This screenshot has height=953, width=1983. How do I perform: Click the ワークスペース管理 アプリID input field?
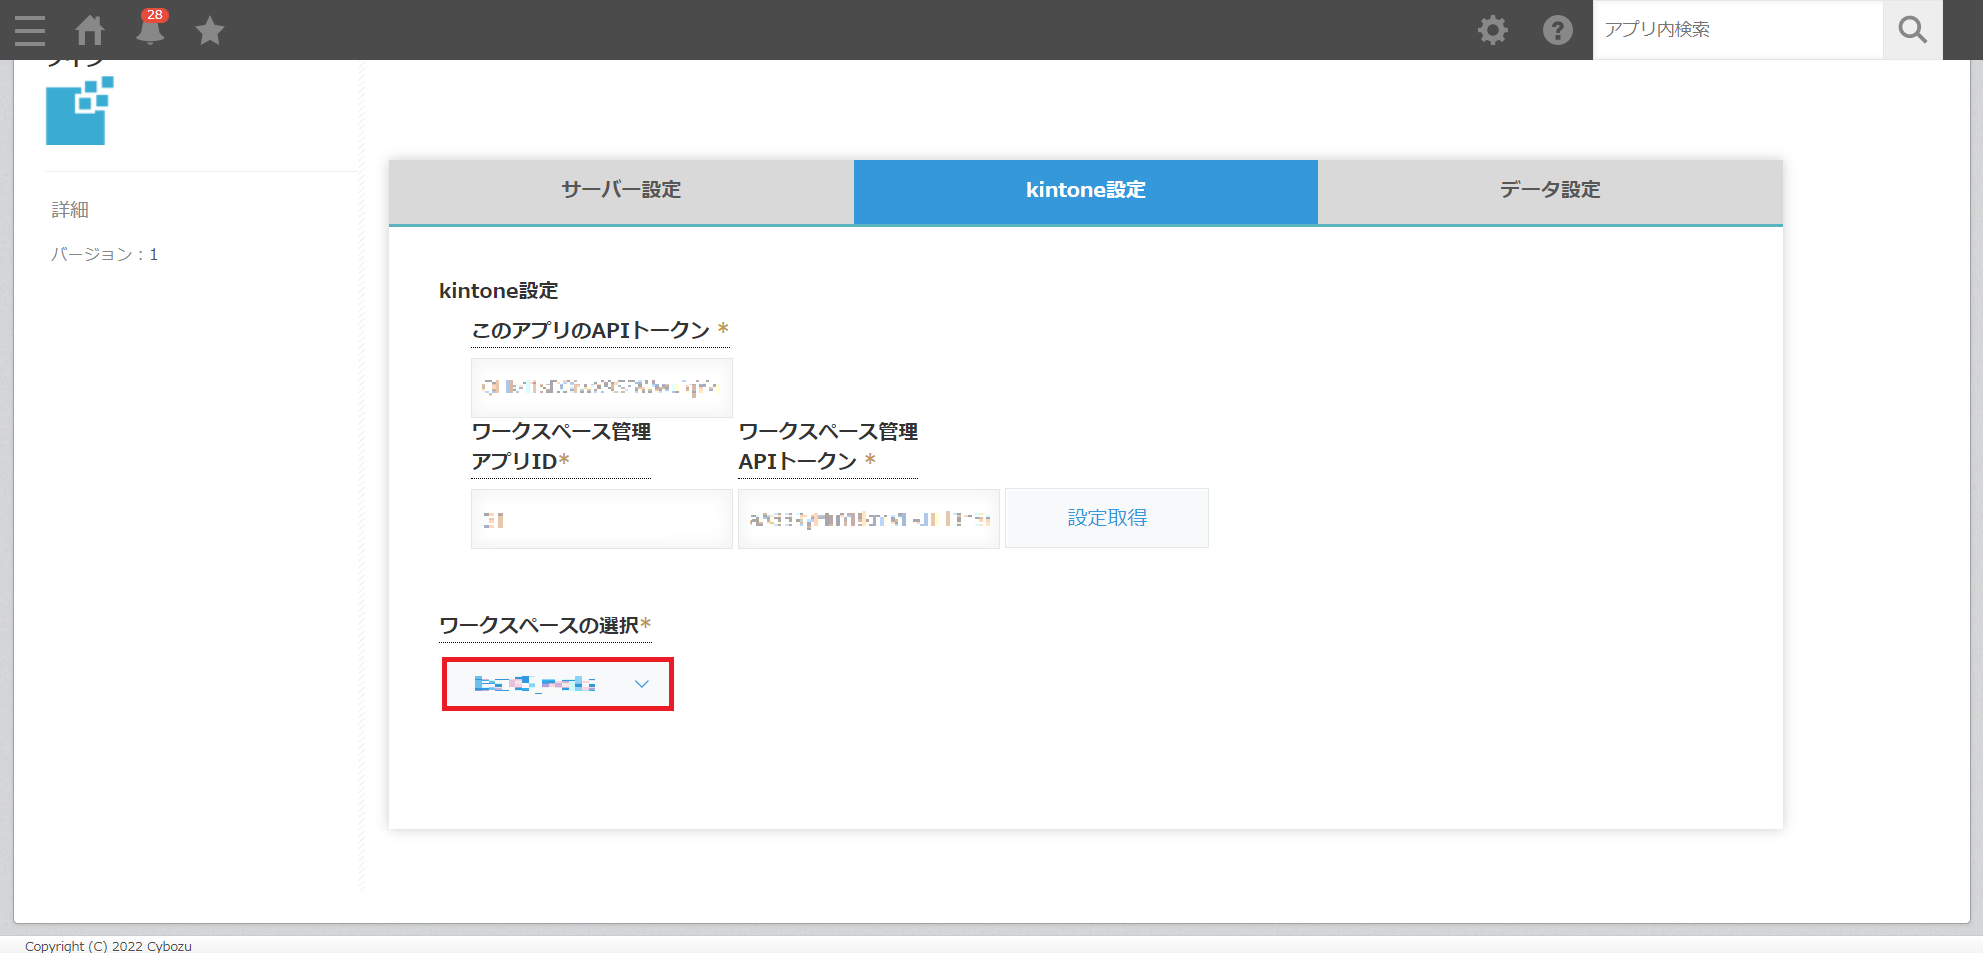[601, 519]
